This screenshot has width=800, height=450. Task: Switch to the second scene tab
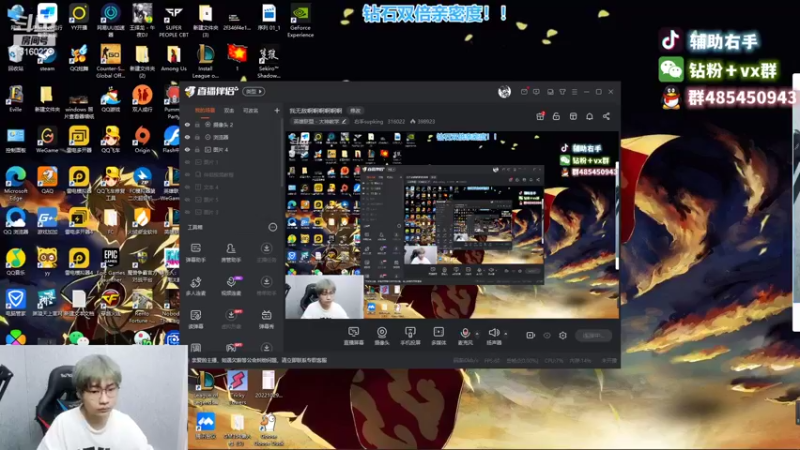coord(229,110)
